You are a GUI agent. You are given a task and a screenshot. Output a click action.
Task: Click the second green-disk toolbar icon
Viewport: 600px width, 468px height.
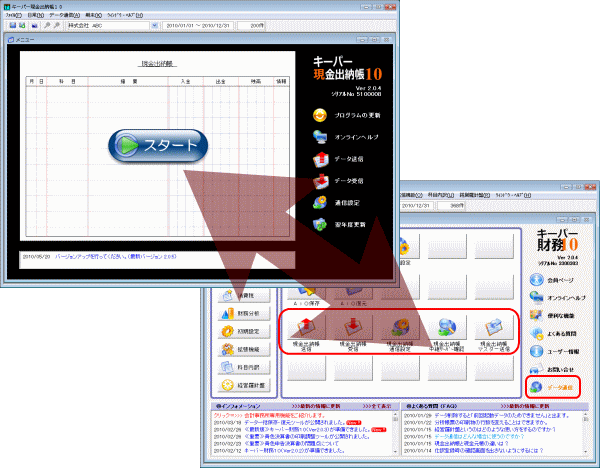22,25
